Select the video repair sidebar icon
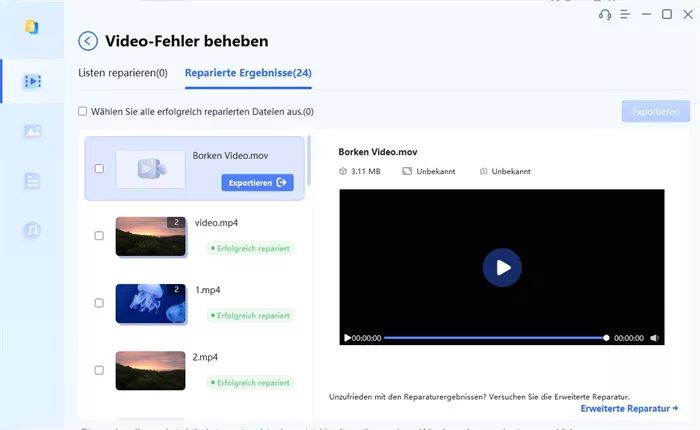This screenshot has height=430, width=700. click(33, 81)
